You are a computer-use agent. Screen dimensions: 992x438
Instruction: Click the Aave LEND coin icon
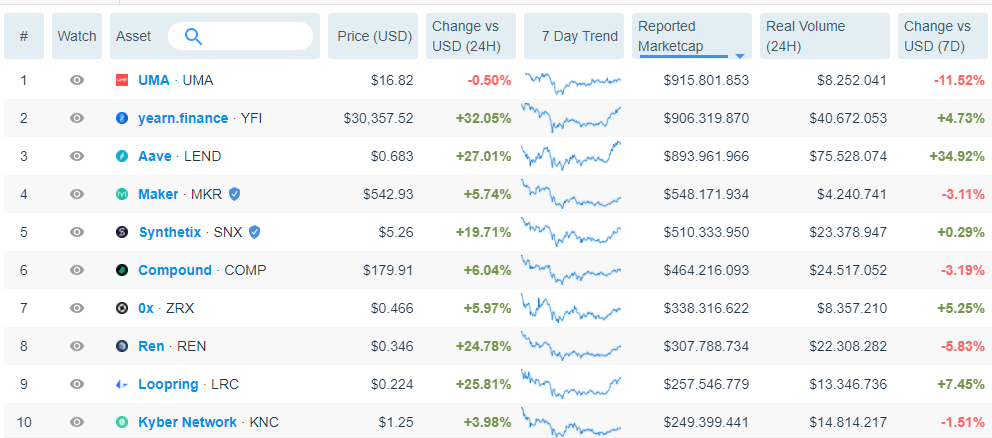pyautogui.click(x=122, y=156)
